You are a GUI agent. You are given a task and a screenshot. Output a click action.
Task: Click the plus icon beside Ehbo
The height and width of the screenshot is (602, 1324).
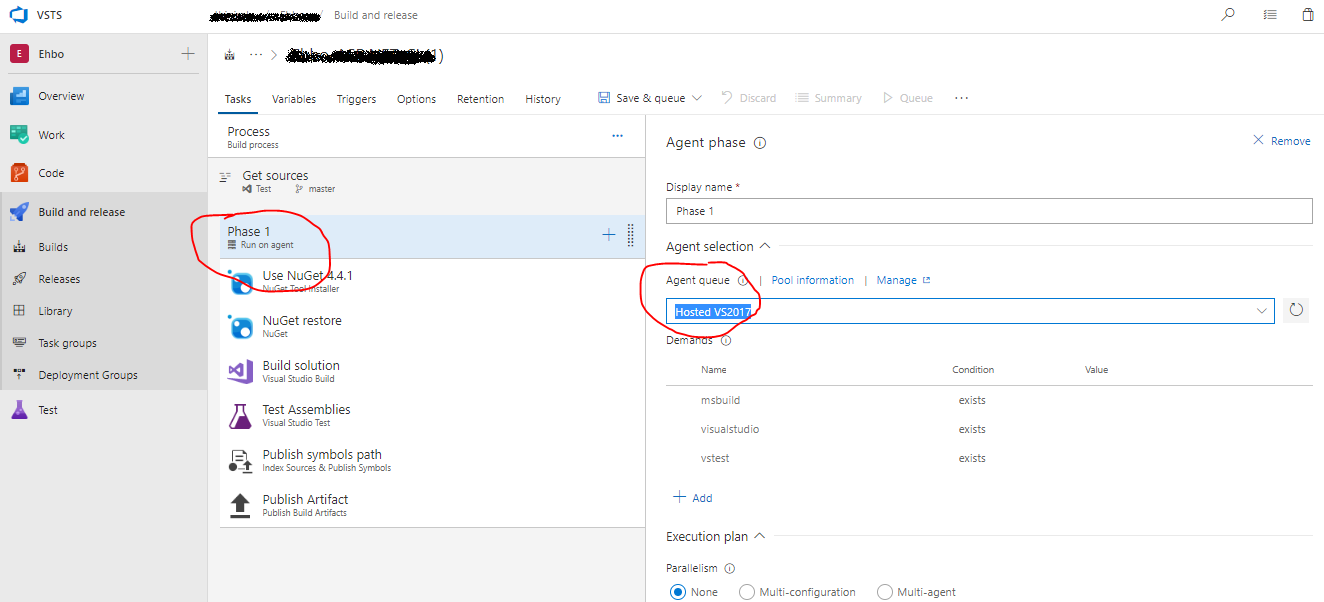188,54
